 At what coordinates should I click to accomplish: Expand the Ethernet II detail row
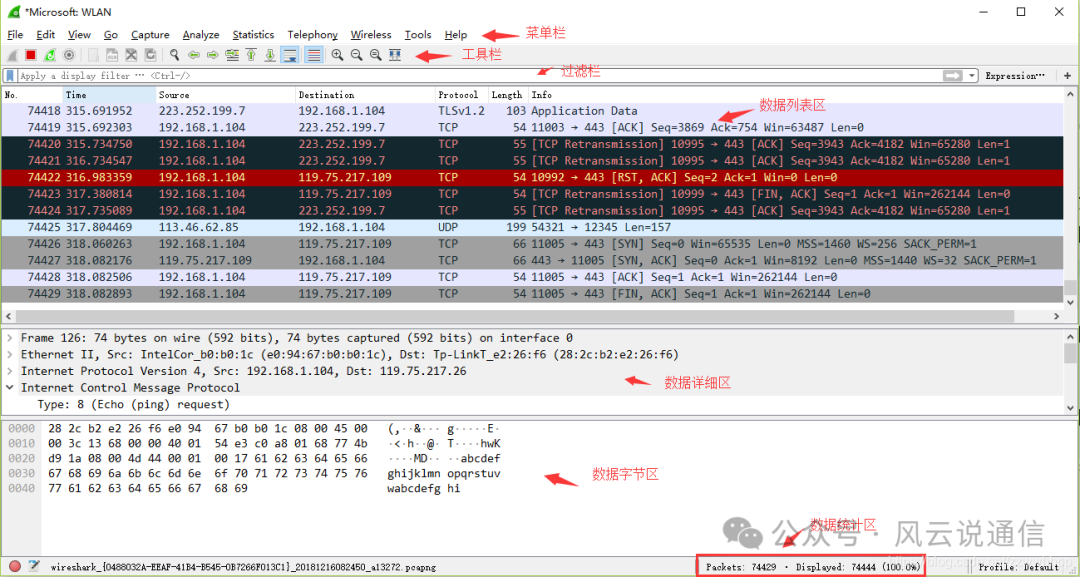coord(10,355)
